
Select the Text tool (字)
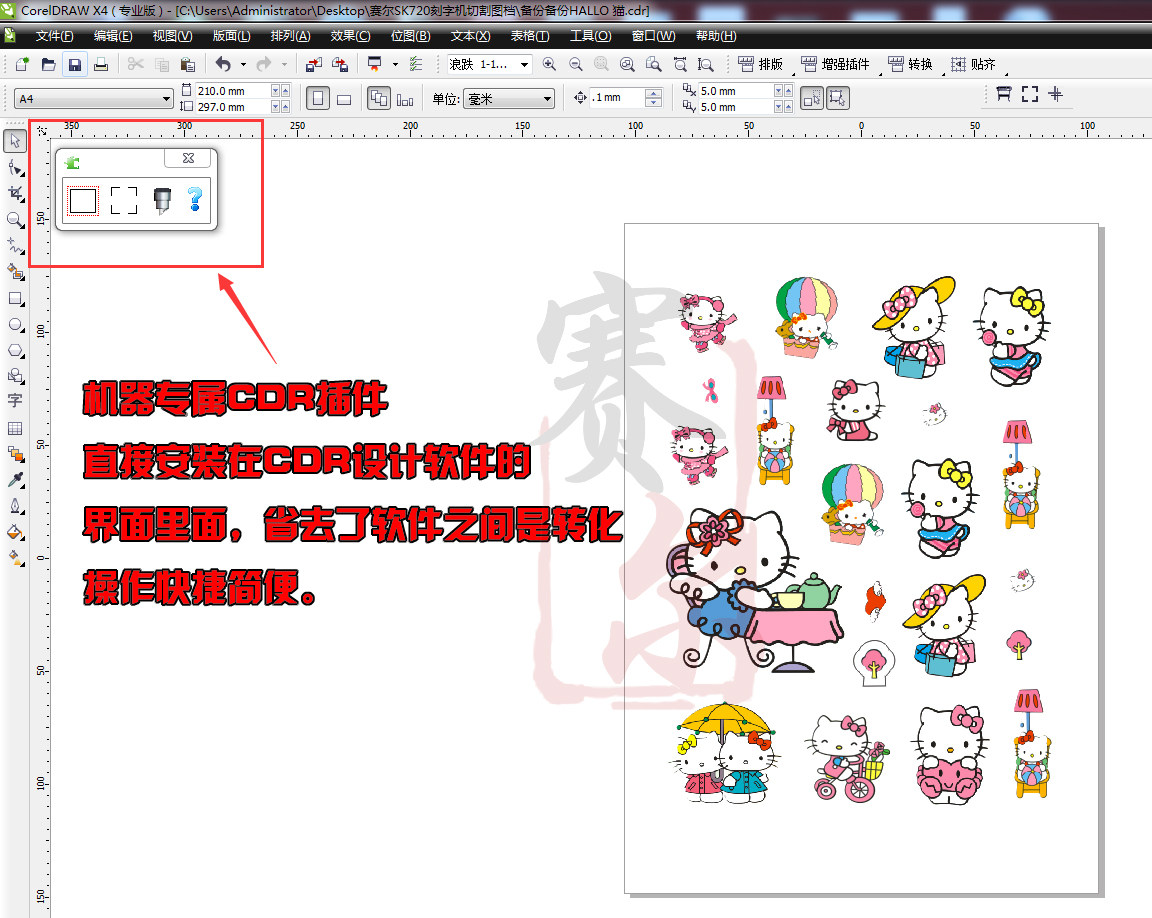(15, 401)
